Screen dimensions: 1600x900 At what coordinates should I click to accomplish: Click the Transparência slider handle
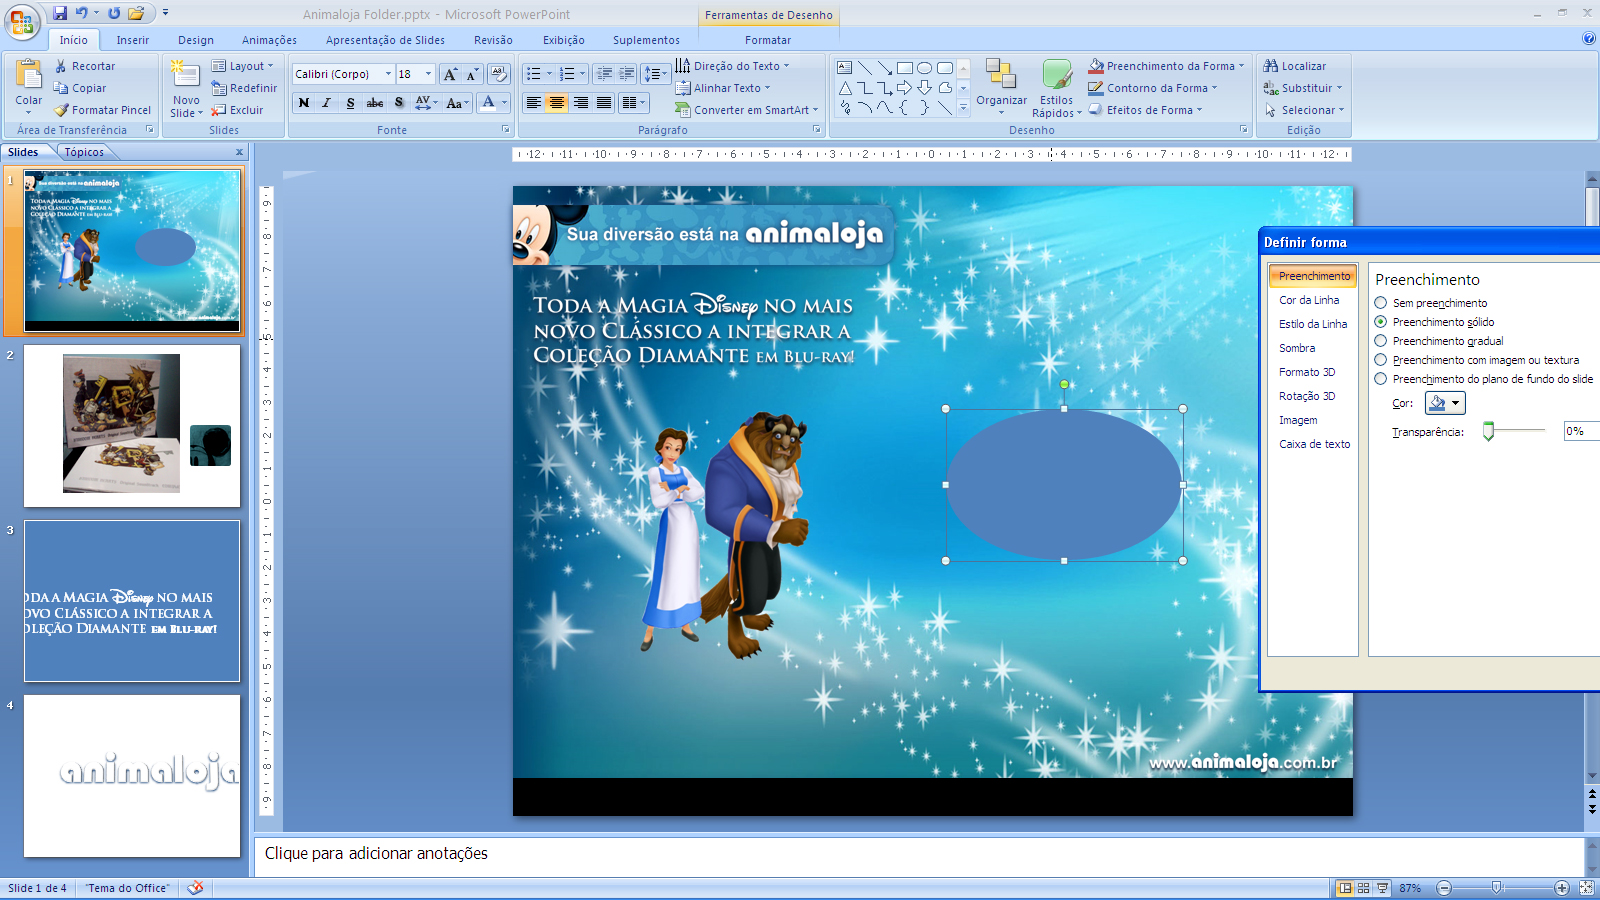(1488, 431)
